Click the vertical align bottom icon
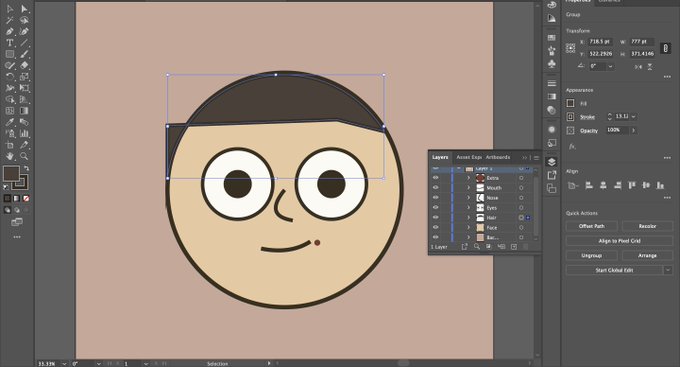 (x=660, y=185)
